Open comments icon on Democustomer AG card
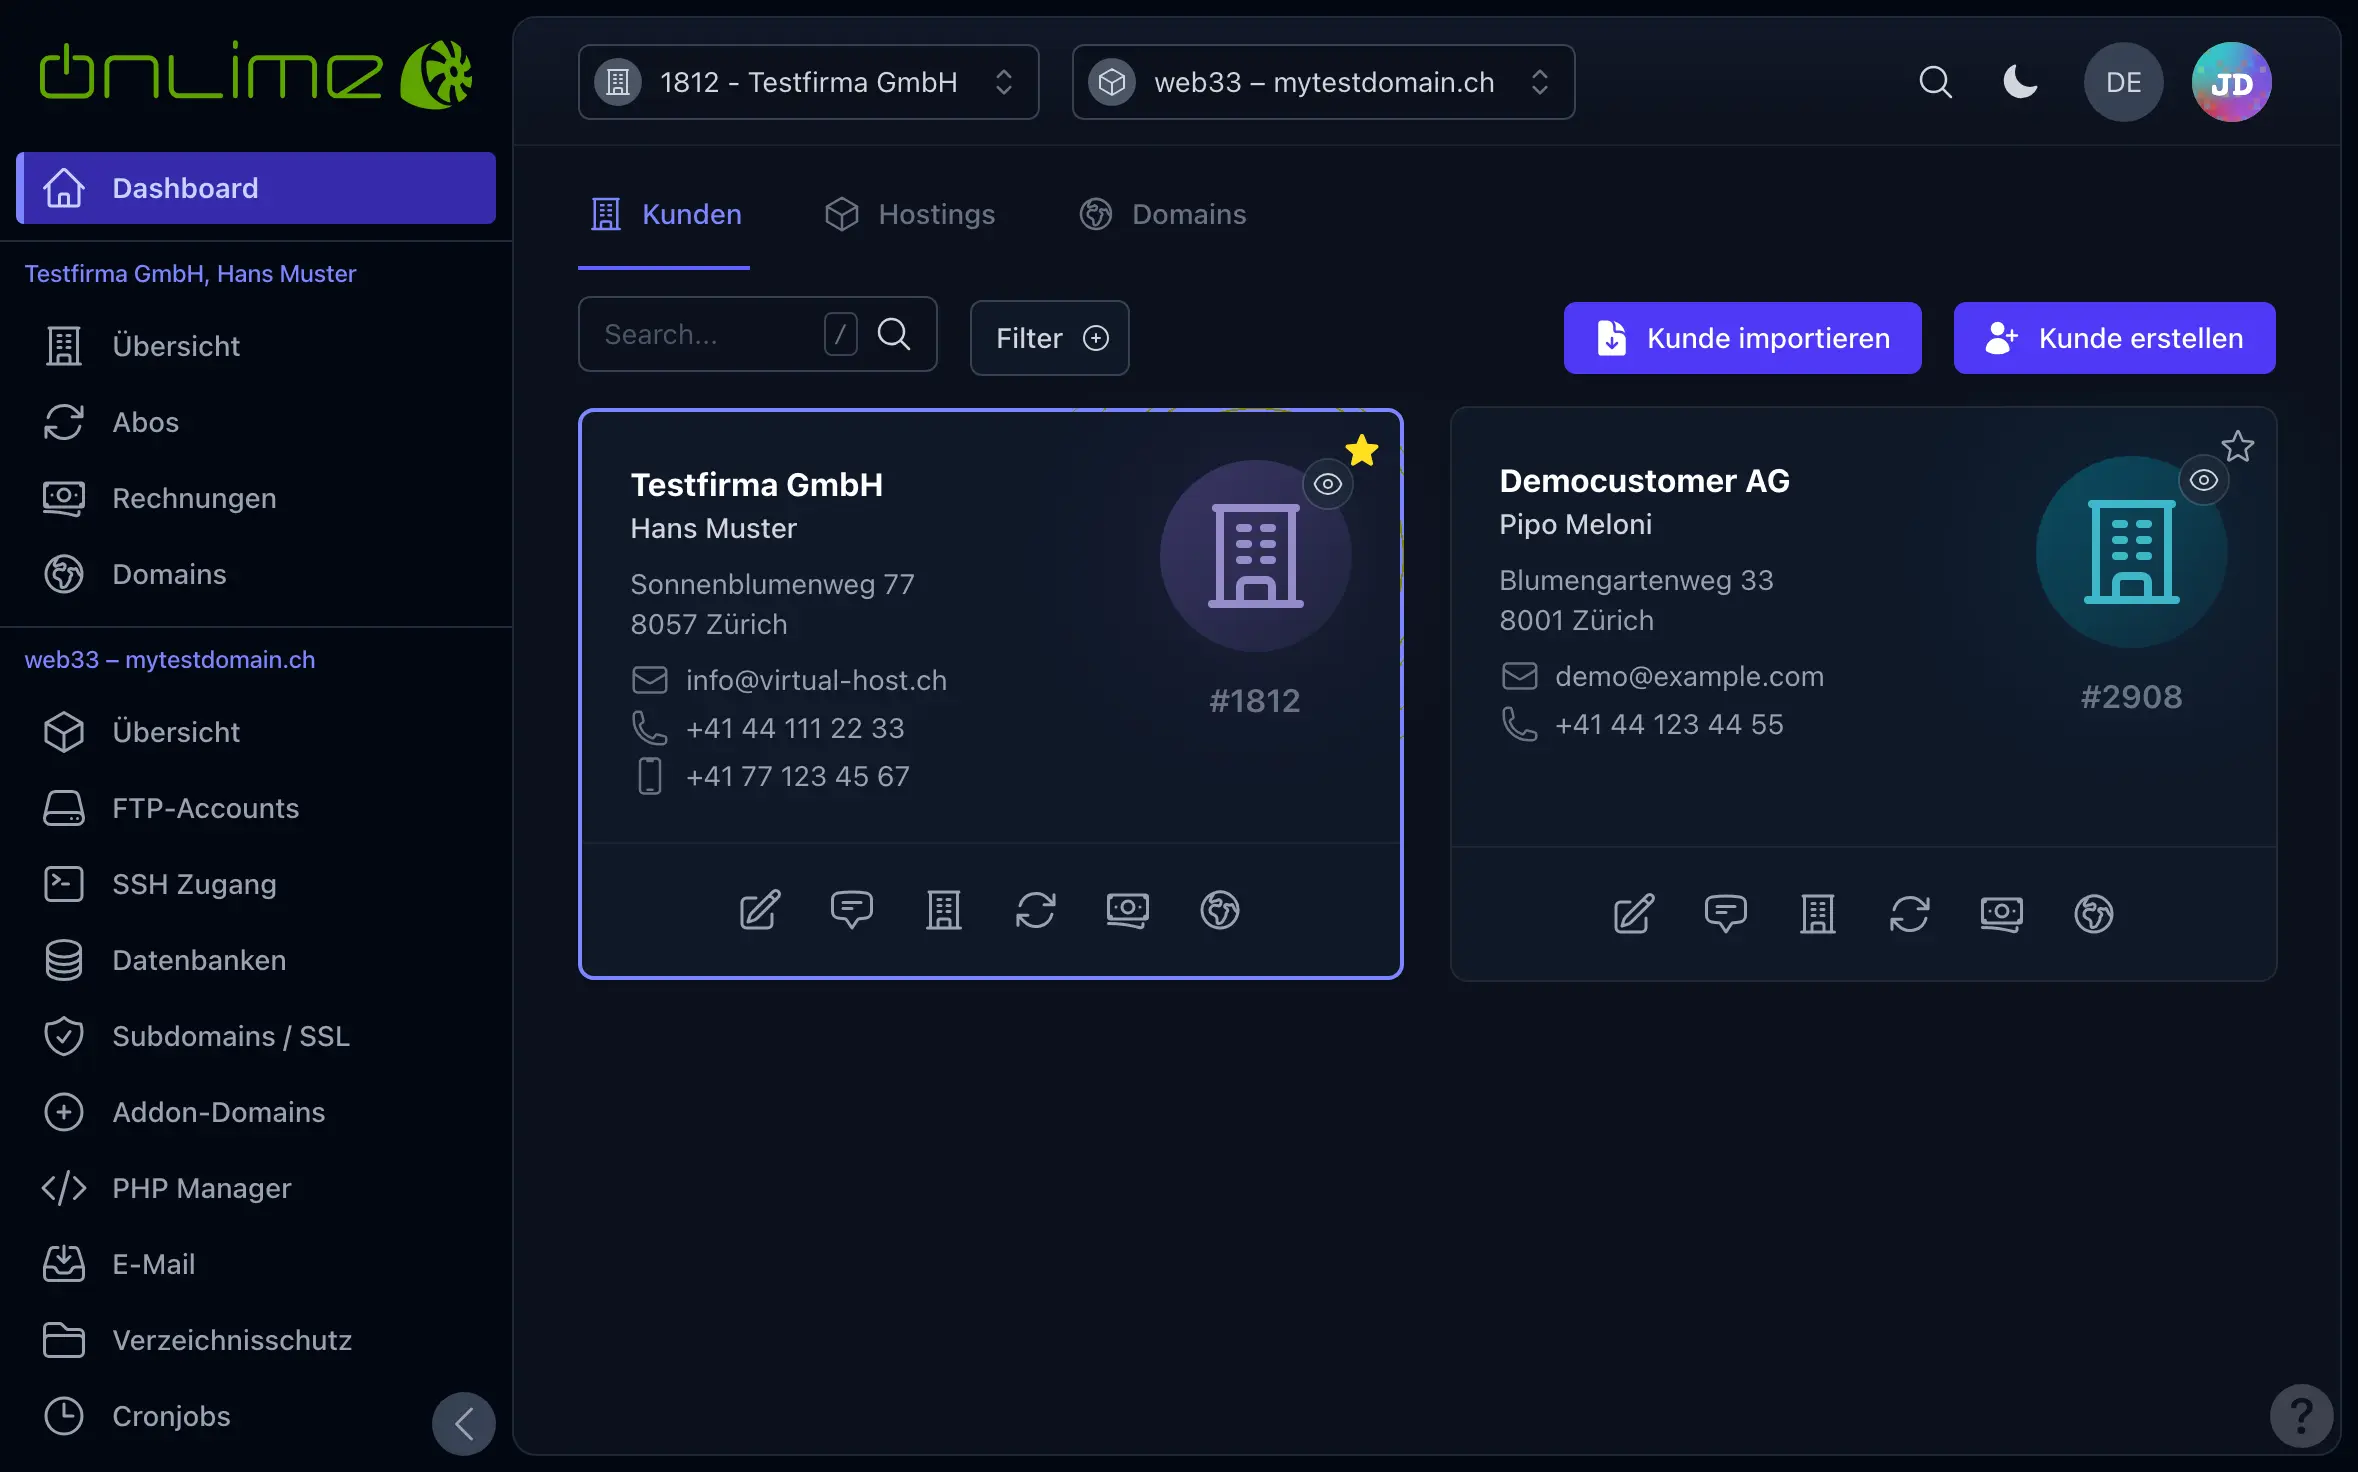Viewport: 2358px width, 1472px height. (x=1726, y=914)
